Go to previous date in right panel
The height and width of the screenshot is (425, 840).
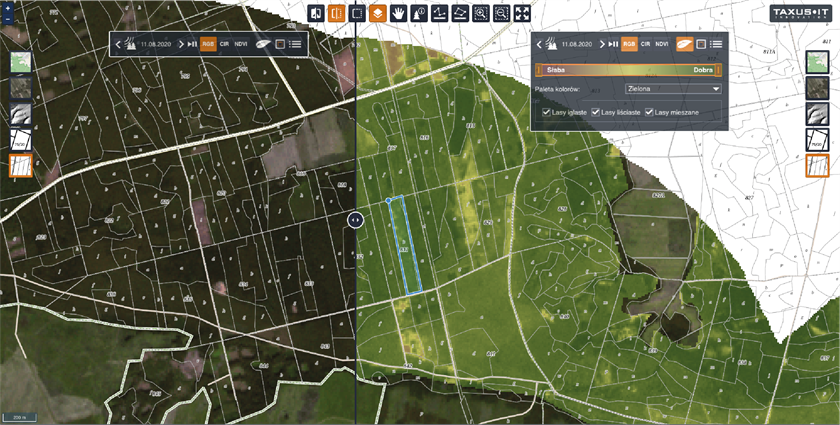(x=539, y=44)
